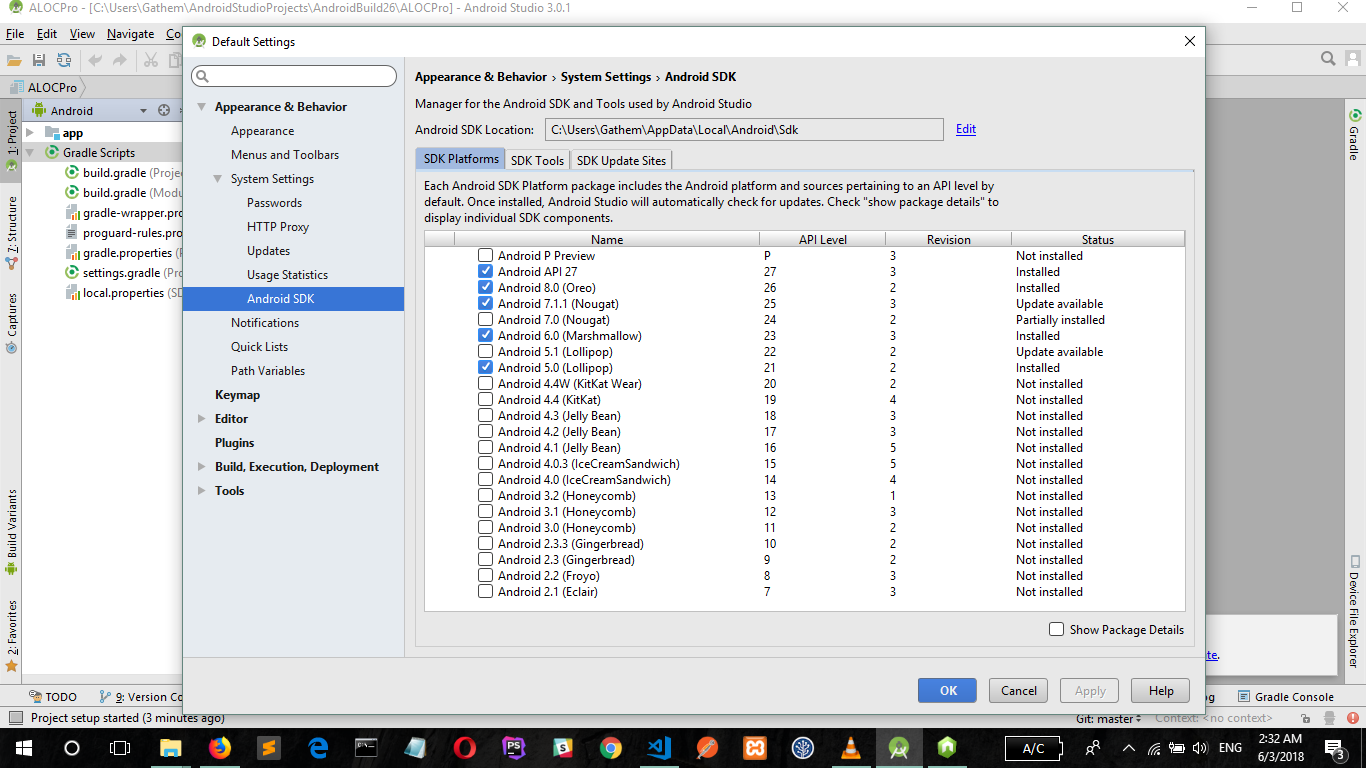Viewport: 1366px width, 768px height.
Task: Click the Edit link for SDK location
Action: pos(966,129)
